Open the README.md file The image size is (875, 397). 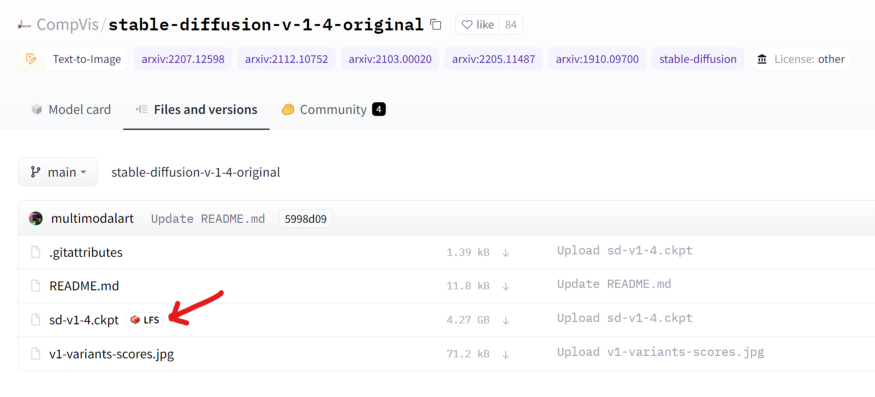pyautogui.click(x=84, y=286)
